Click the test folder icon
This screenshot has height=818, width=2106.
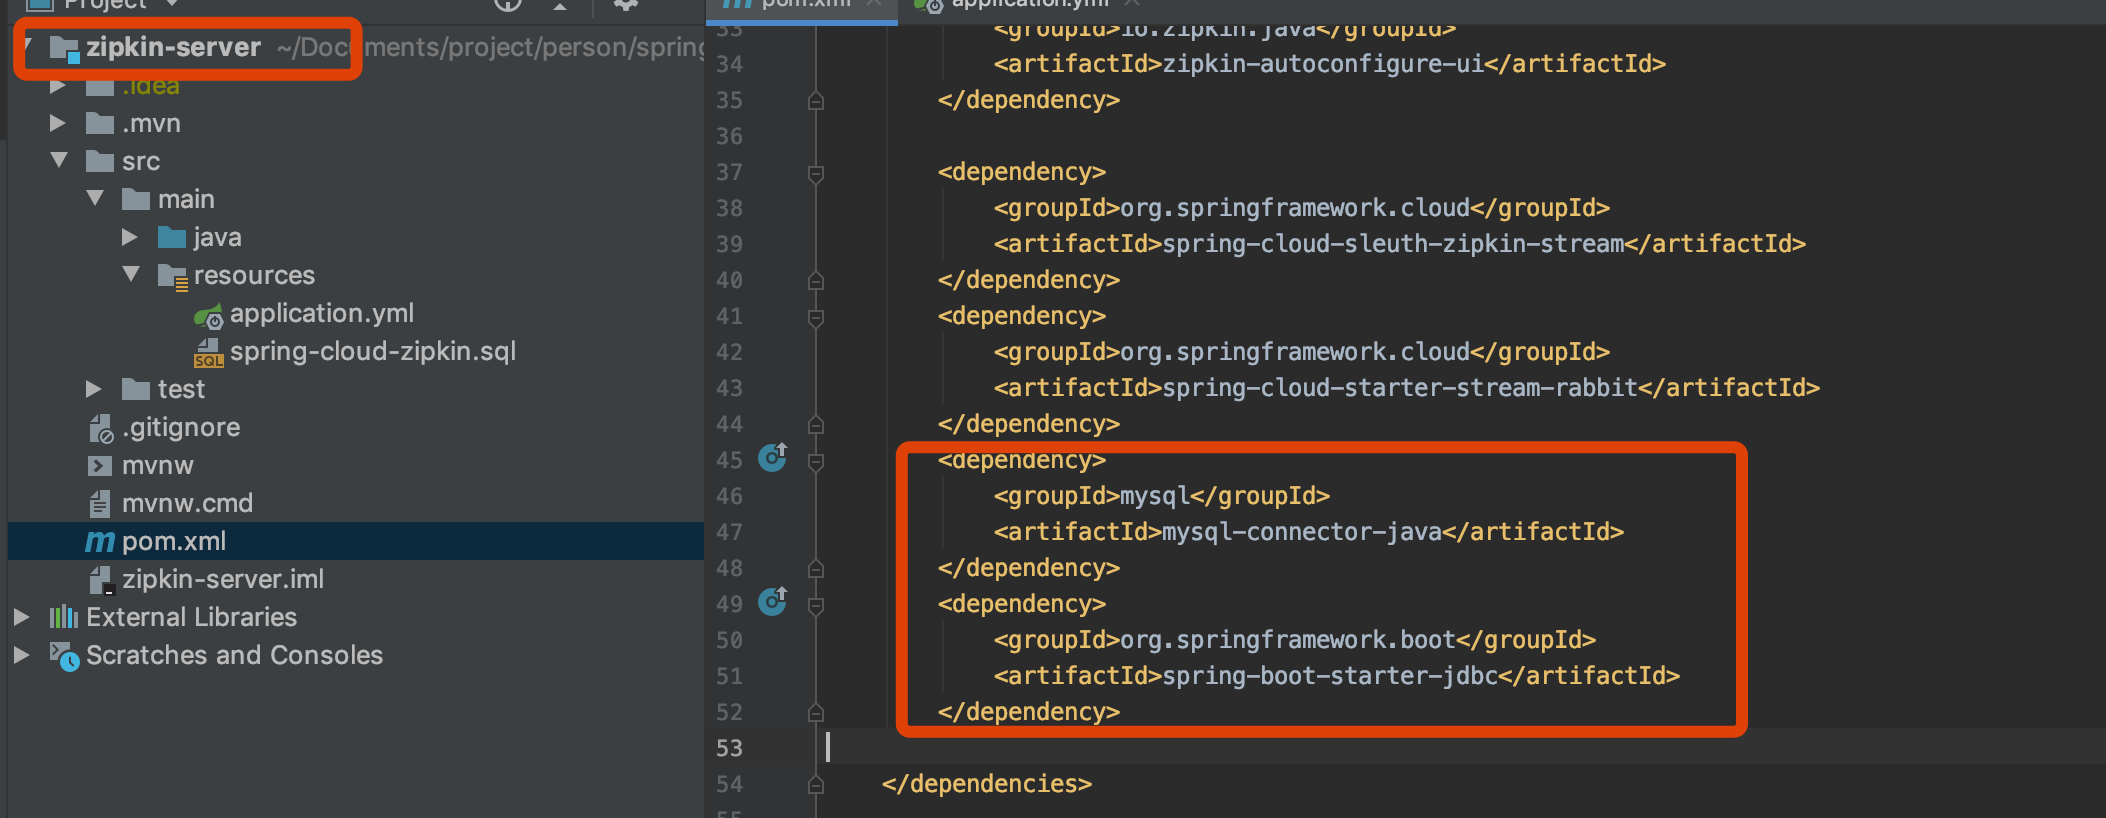(x=136, y=389)
